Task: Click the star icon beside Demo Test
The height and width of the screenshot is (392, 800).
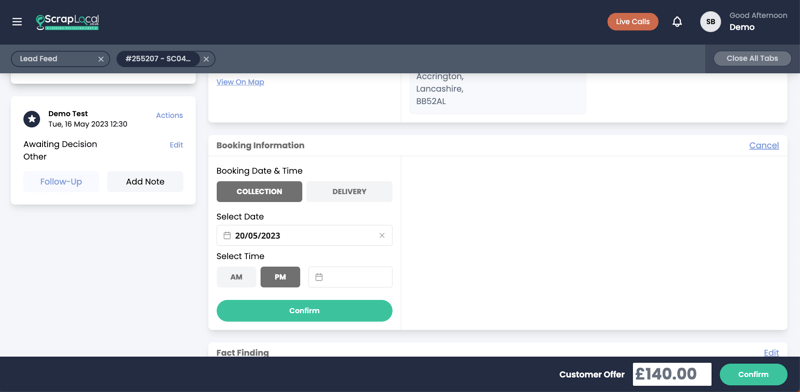Action: [x=32, y=119]
